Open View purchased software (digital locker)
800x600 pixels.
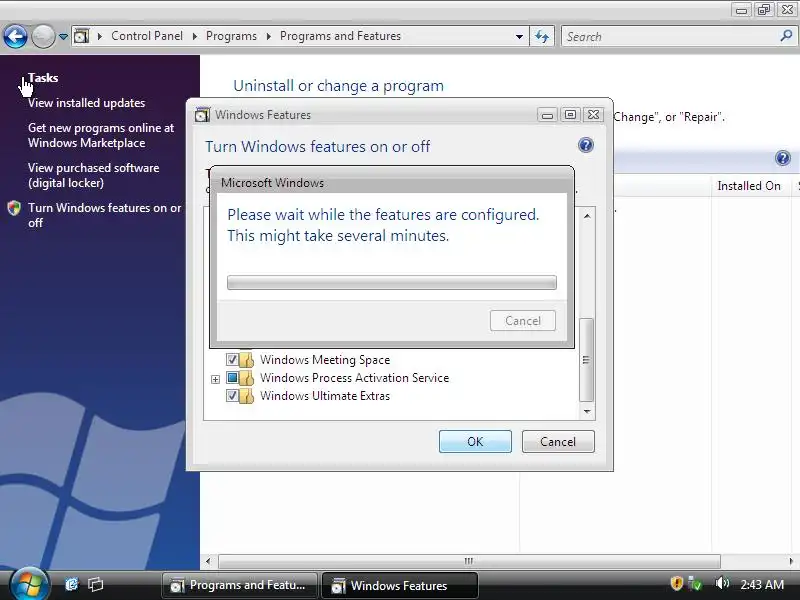93,175
